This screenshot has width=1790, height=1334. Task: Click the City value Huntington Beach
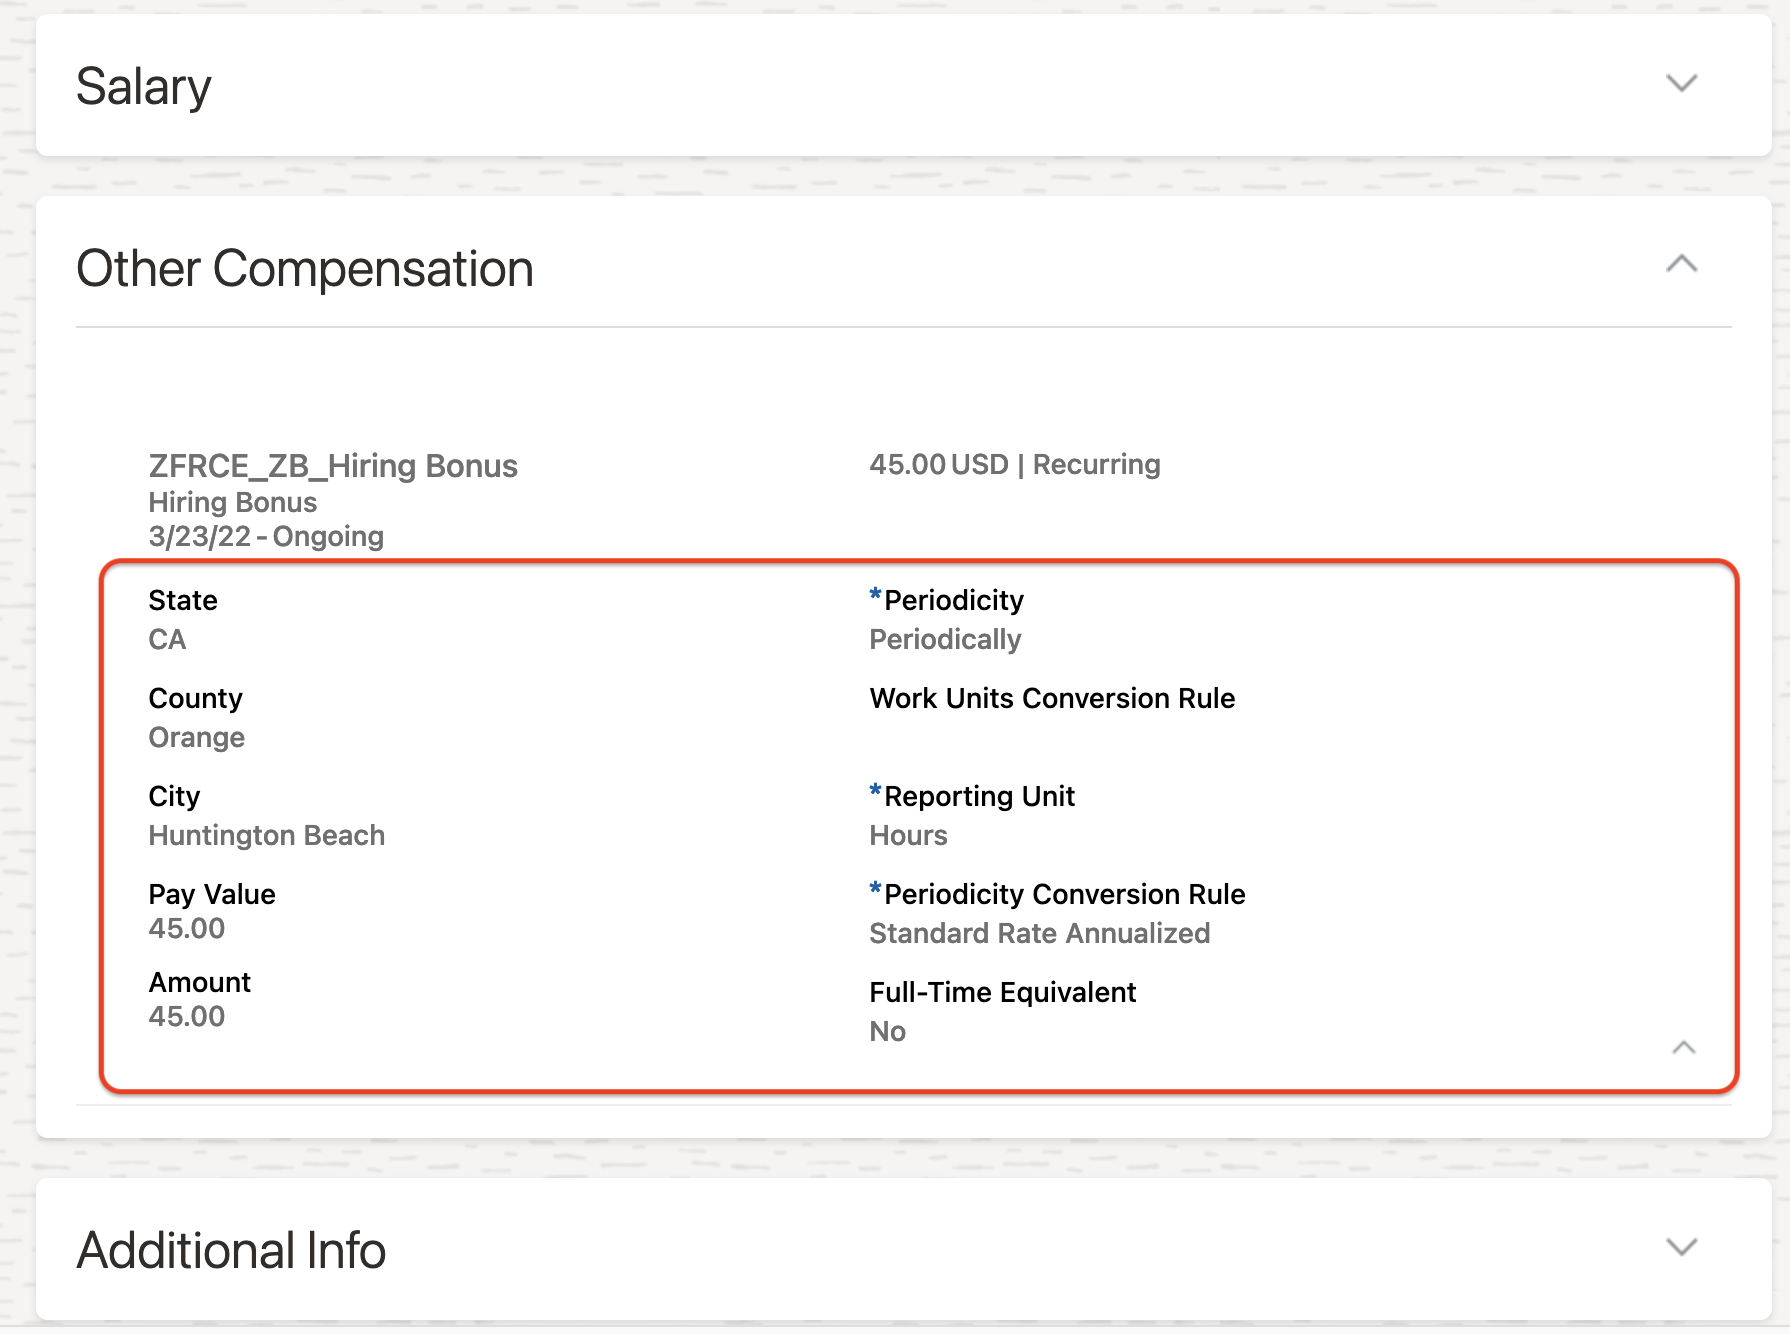click(x=266, y=836)
